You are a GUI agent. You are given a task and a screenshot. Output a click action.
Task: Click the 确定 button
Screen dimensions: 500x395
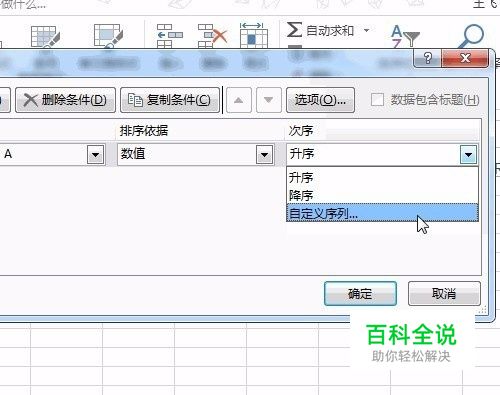click(x=360, y=294)
